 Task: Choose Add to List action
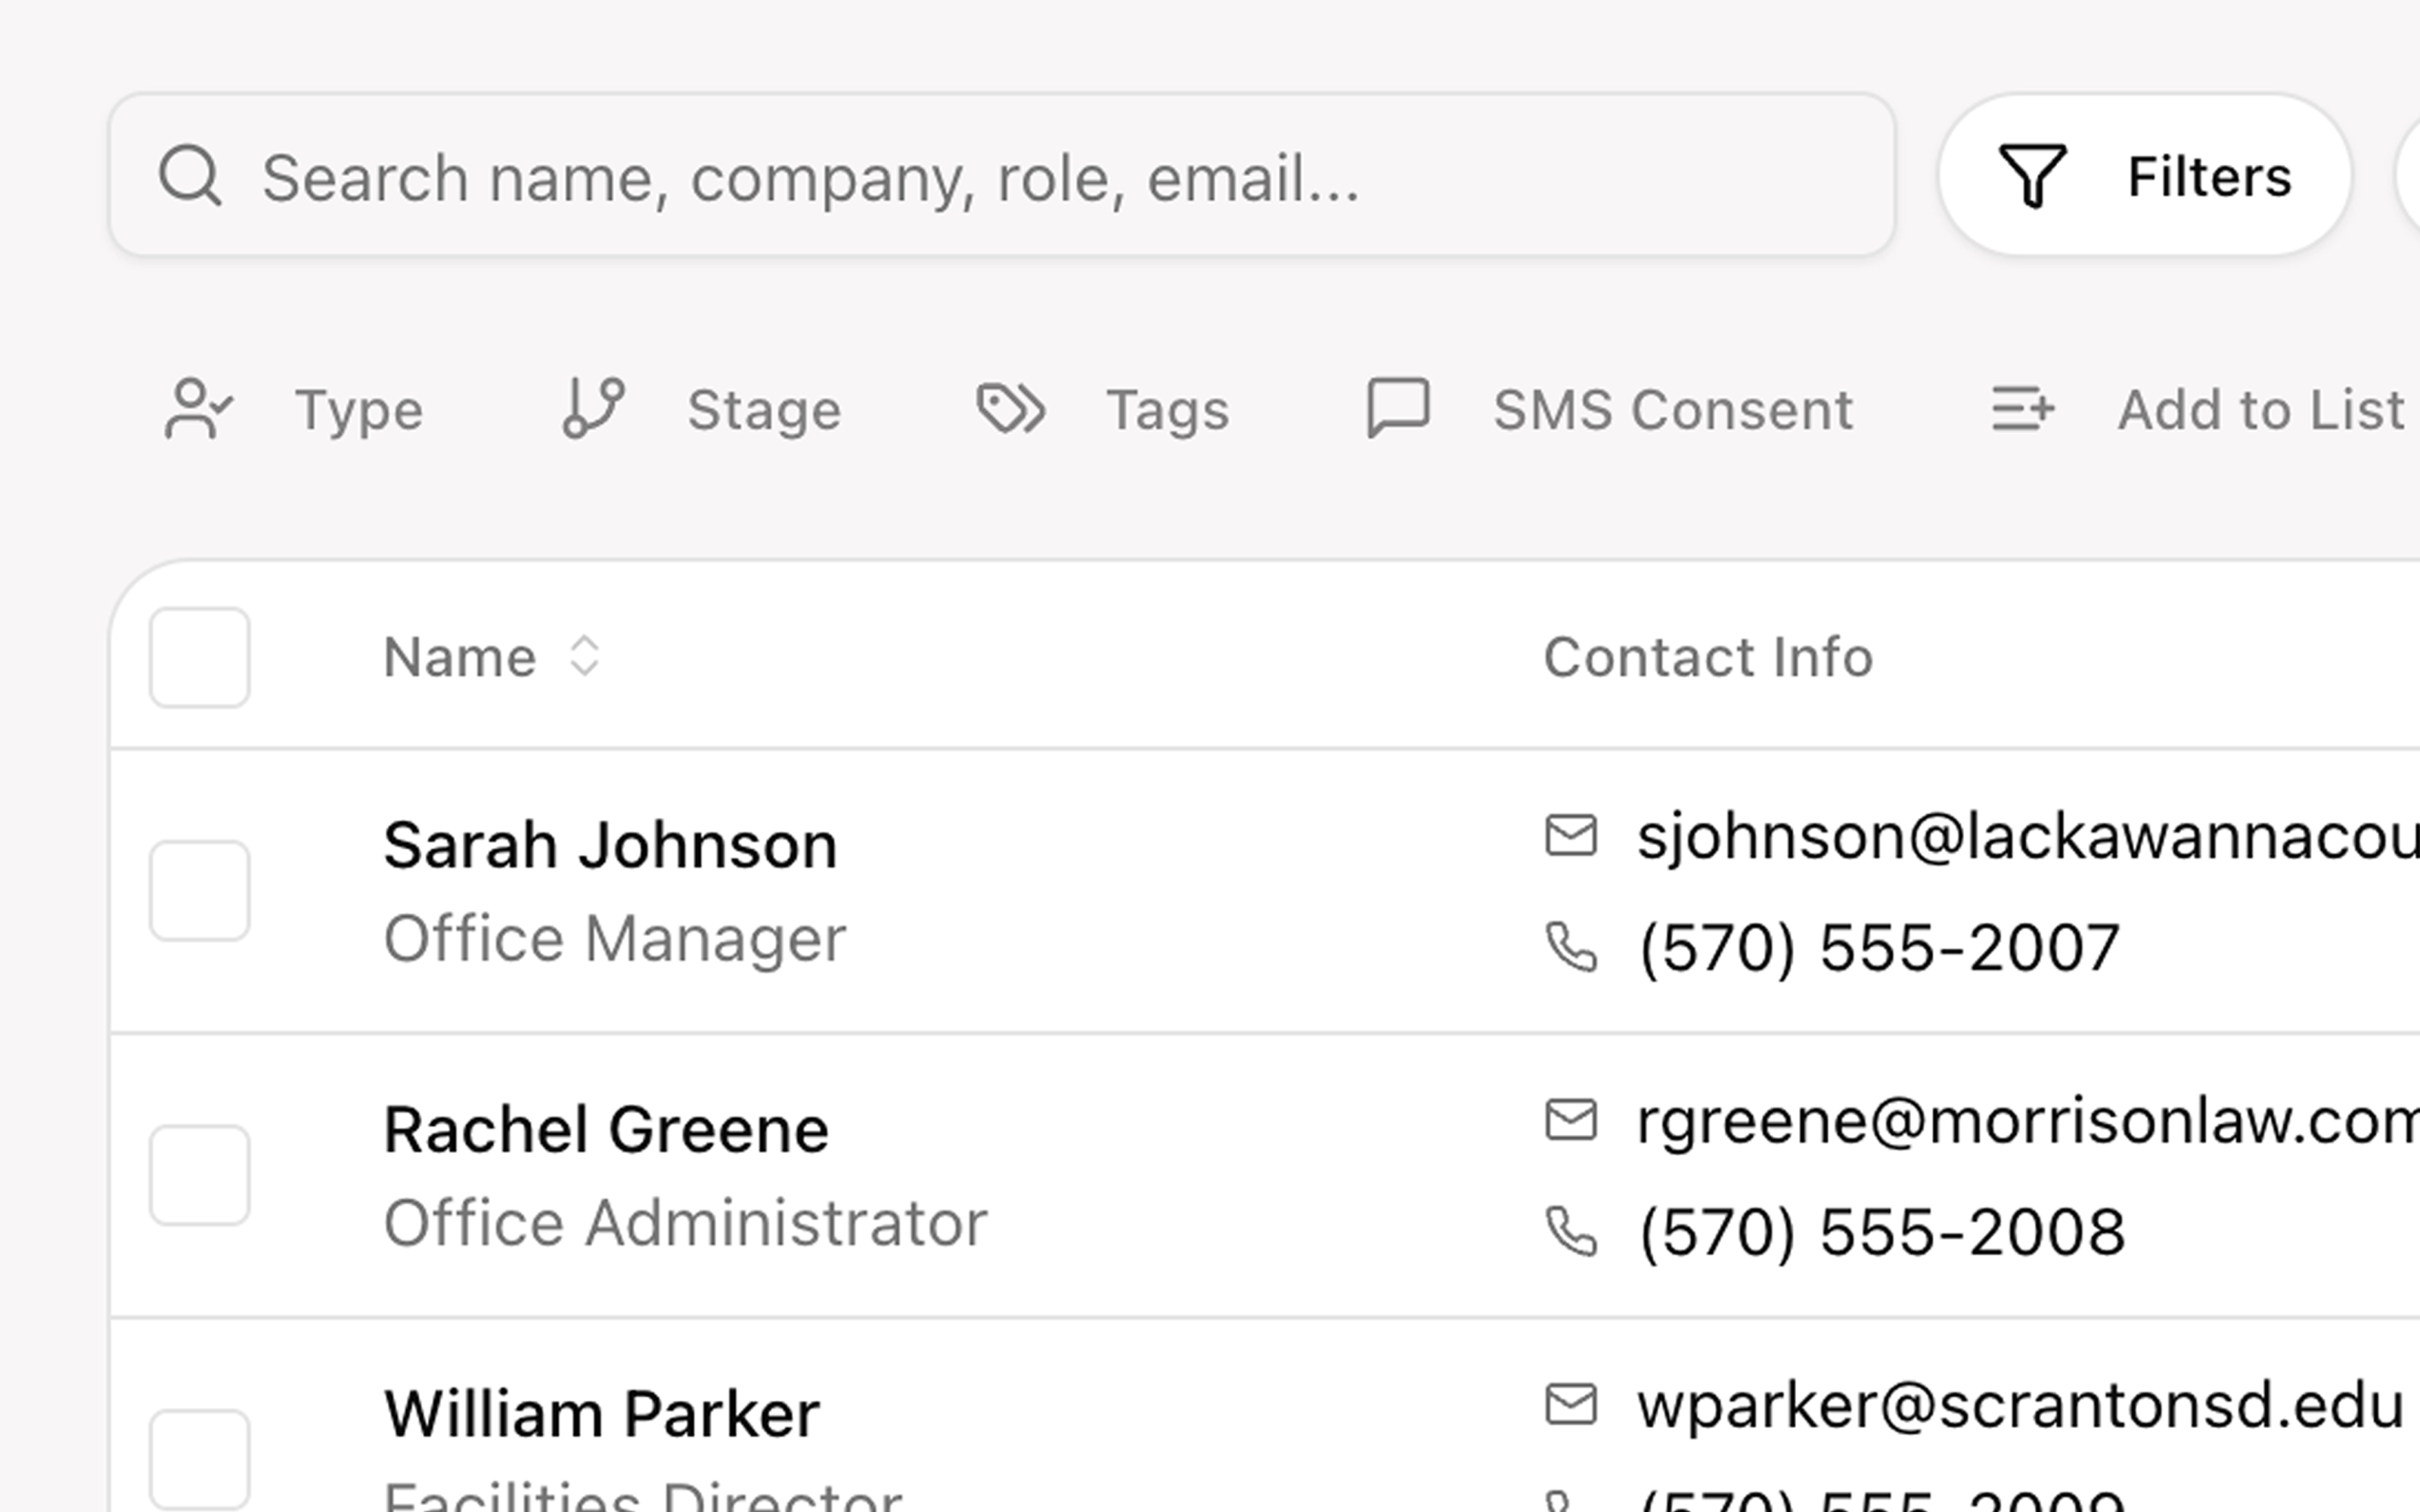click(x=2196, y=409)
